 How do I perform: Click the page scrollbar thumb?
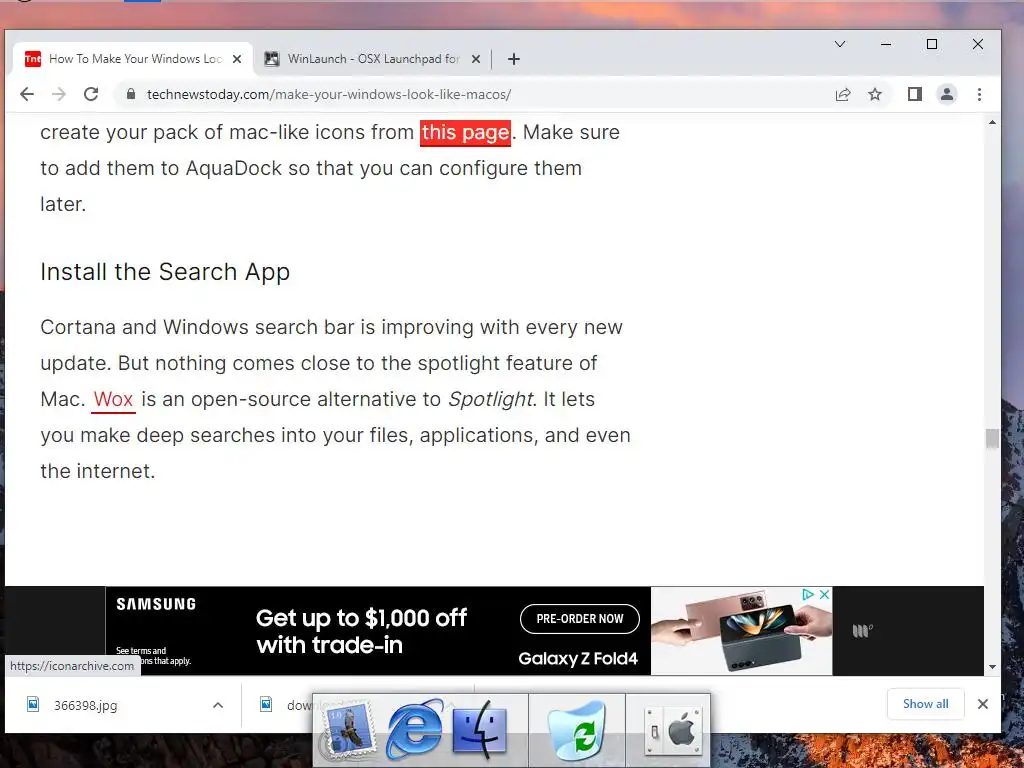992,438
